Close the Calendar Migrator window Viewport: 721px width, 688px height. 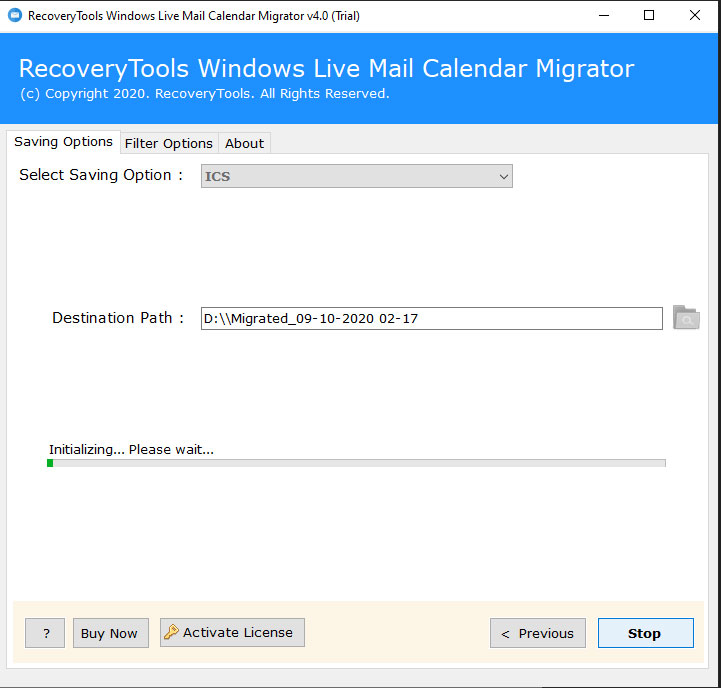pos(695,15)
